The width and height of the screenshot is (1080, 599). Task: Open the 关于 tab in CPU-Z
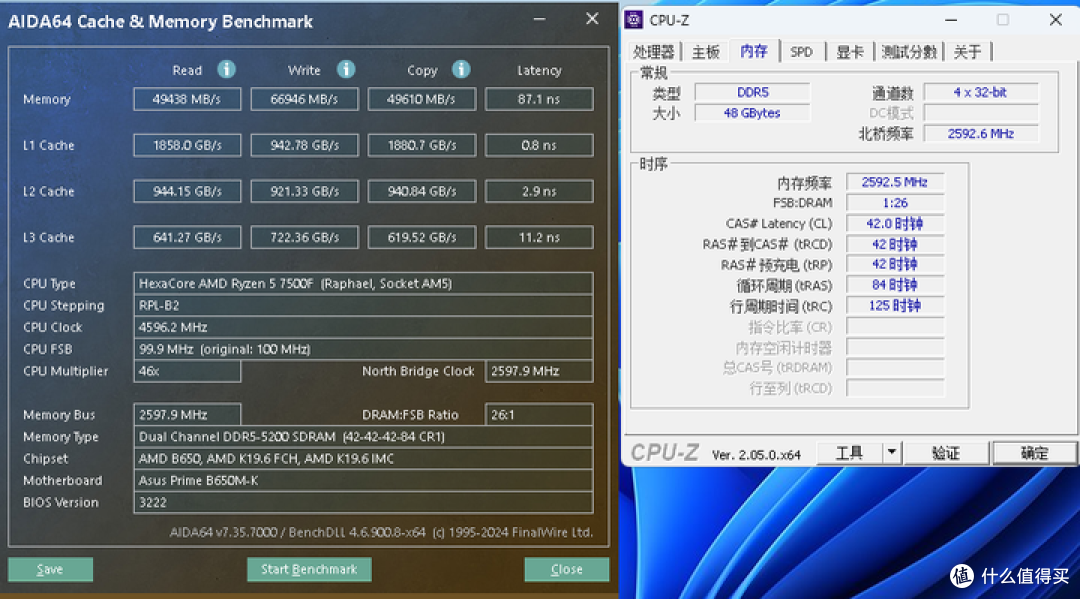[967, 51]
